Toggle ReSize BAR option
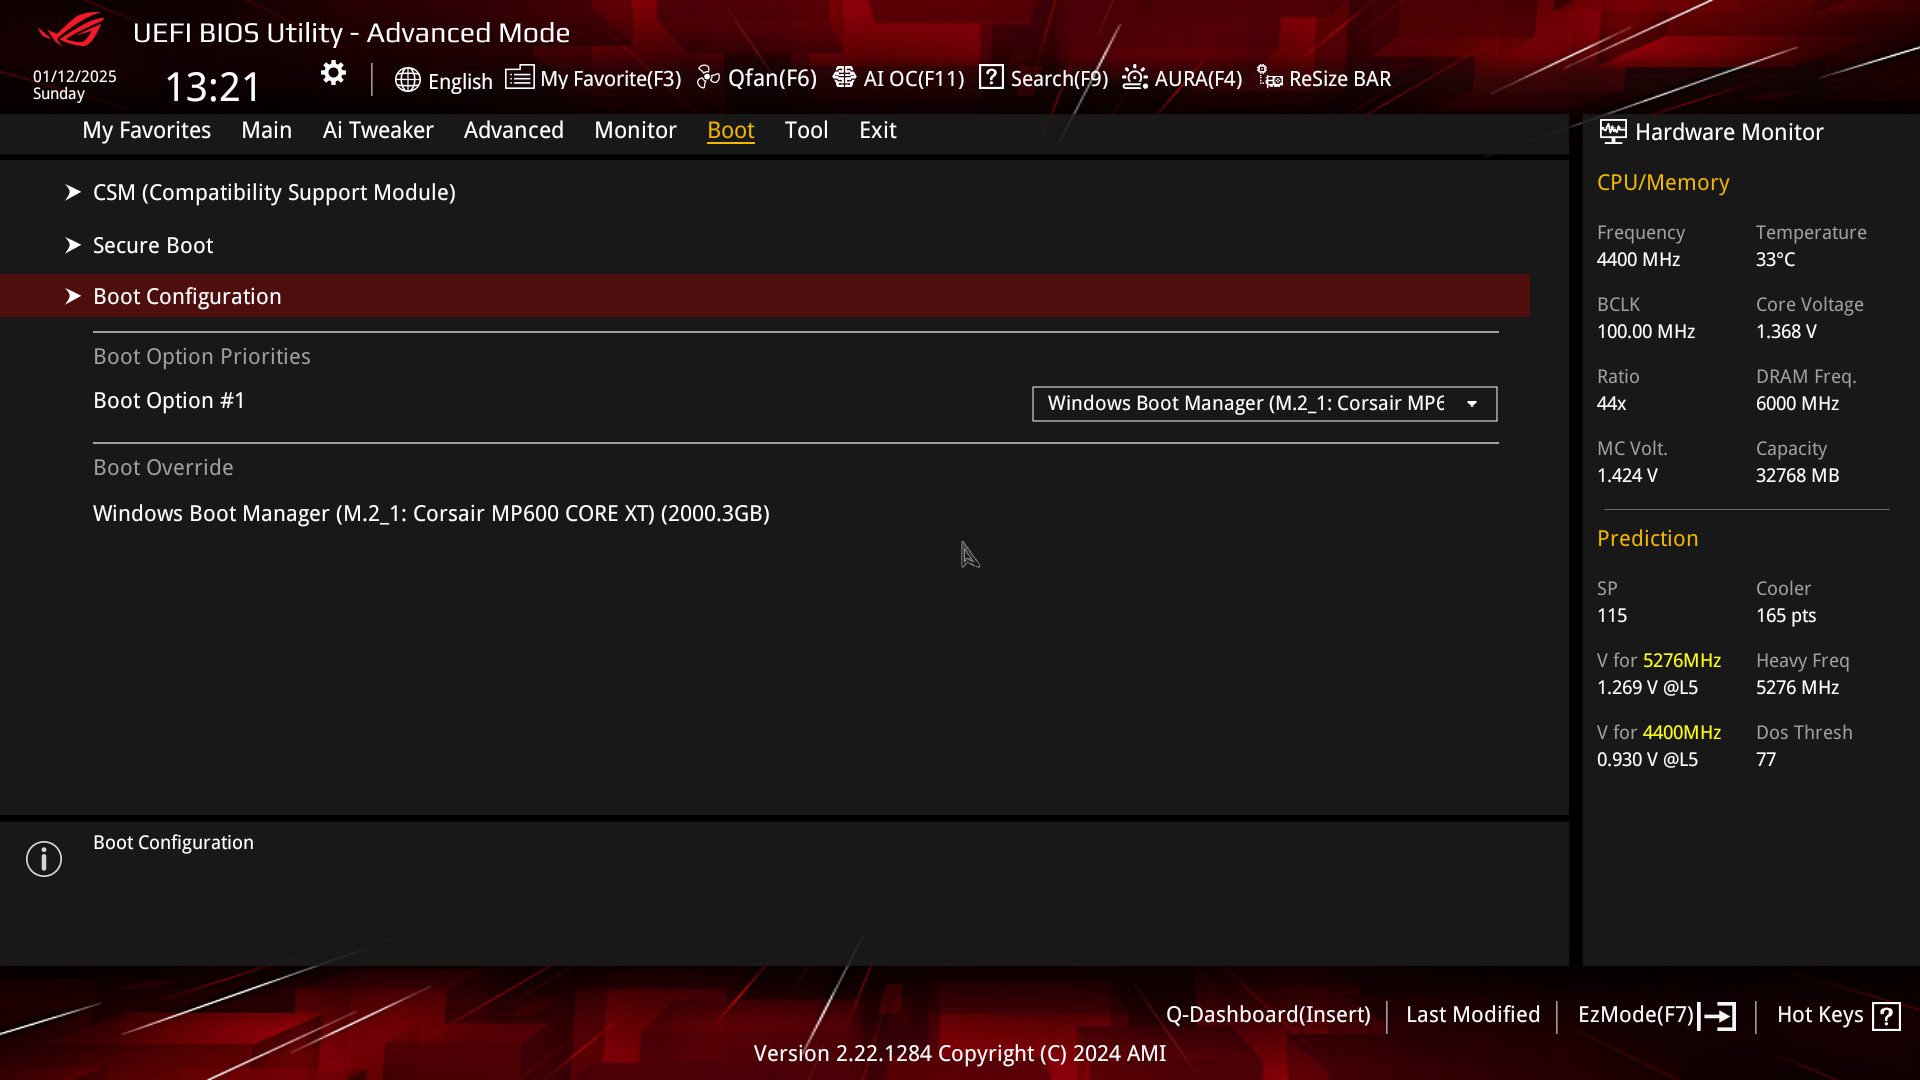 point(1340,79)
